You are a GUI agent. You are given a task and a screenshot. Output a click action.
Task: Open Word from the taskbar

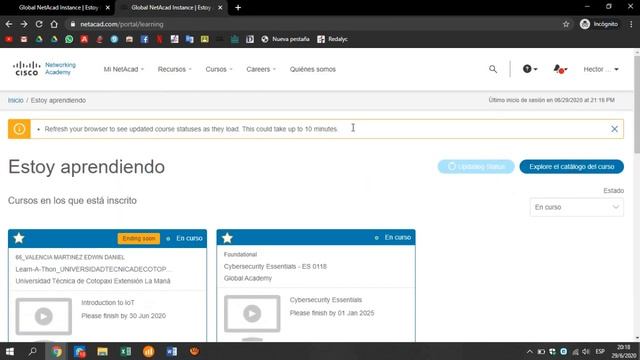pos(171,351)
